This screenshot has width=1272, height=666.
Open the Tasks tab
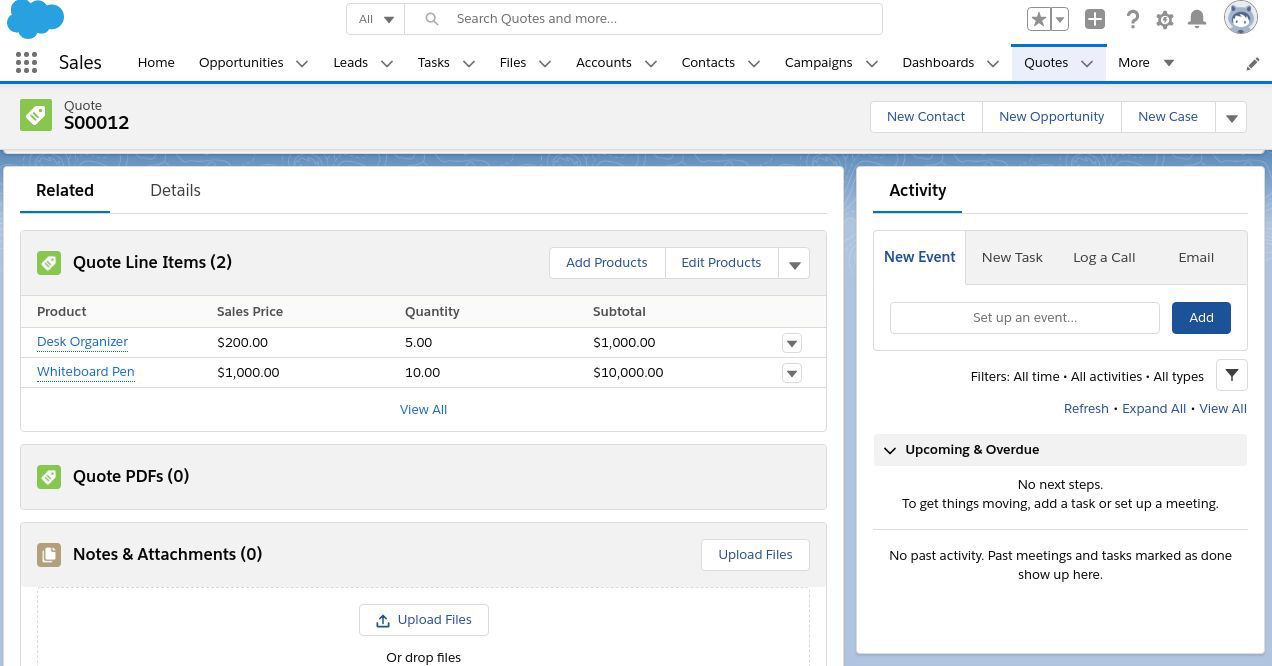tap(433, 62)
